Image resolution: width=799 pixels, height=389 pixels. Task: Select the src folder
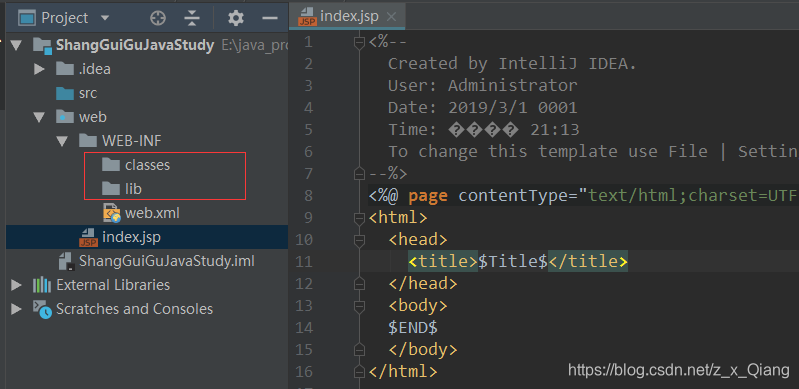click(x=88, y=93)
